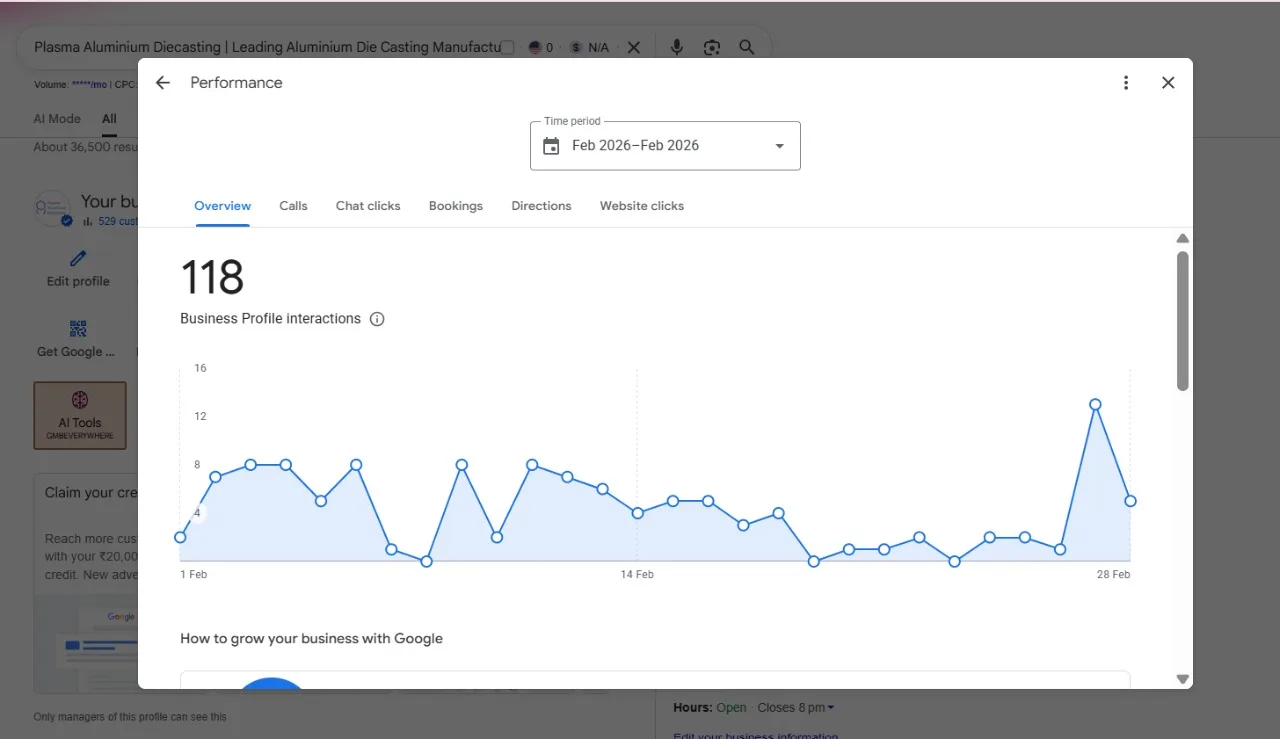1280x739 pixels.
Task: Switch to the Calls tab
Action: coord(293,206)
